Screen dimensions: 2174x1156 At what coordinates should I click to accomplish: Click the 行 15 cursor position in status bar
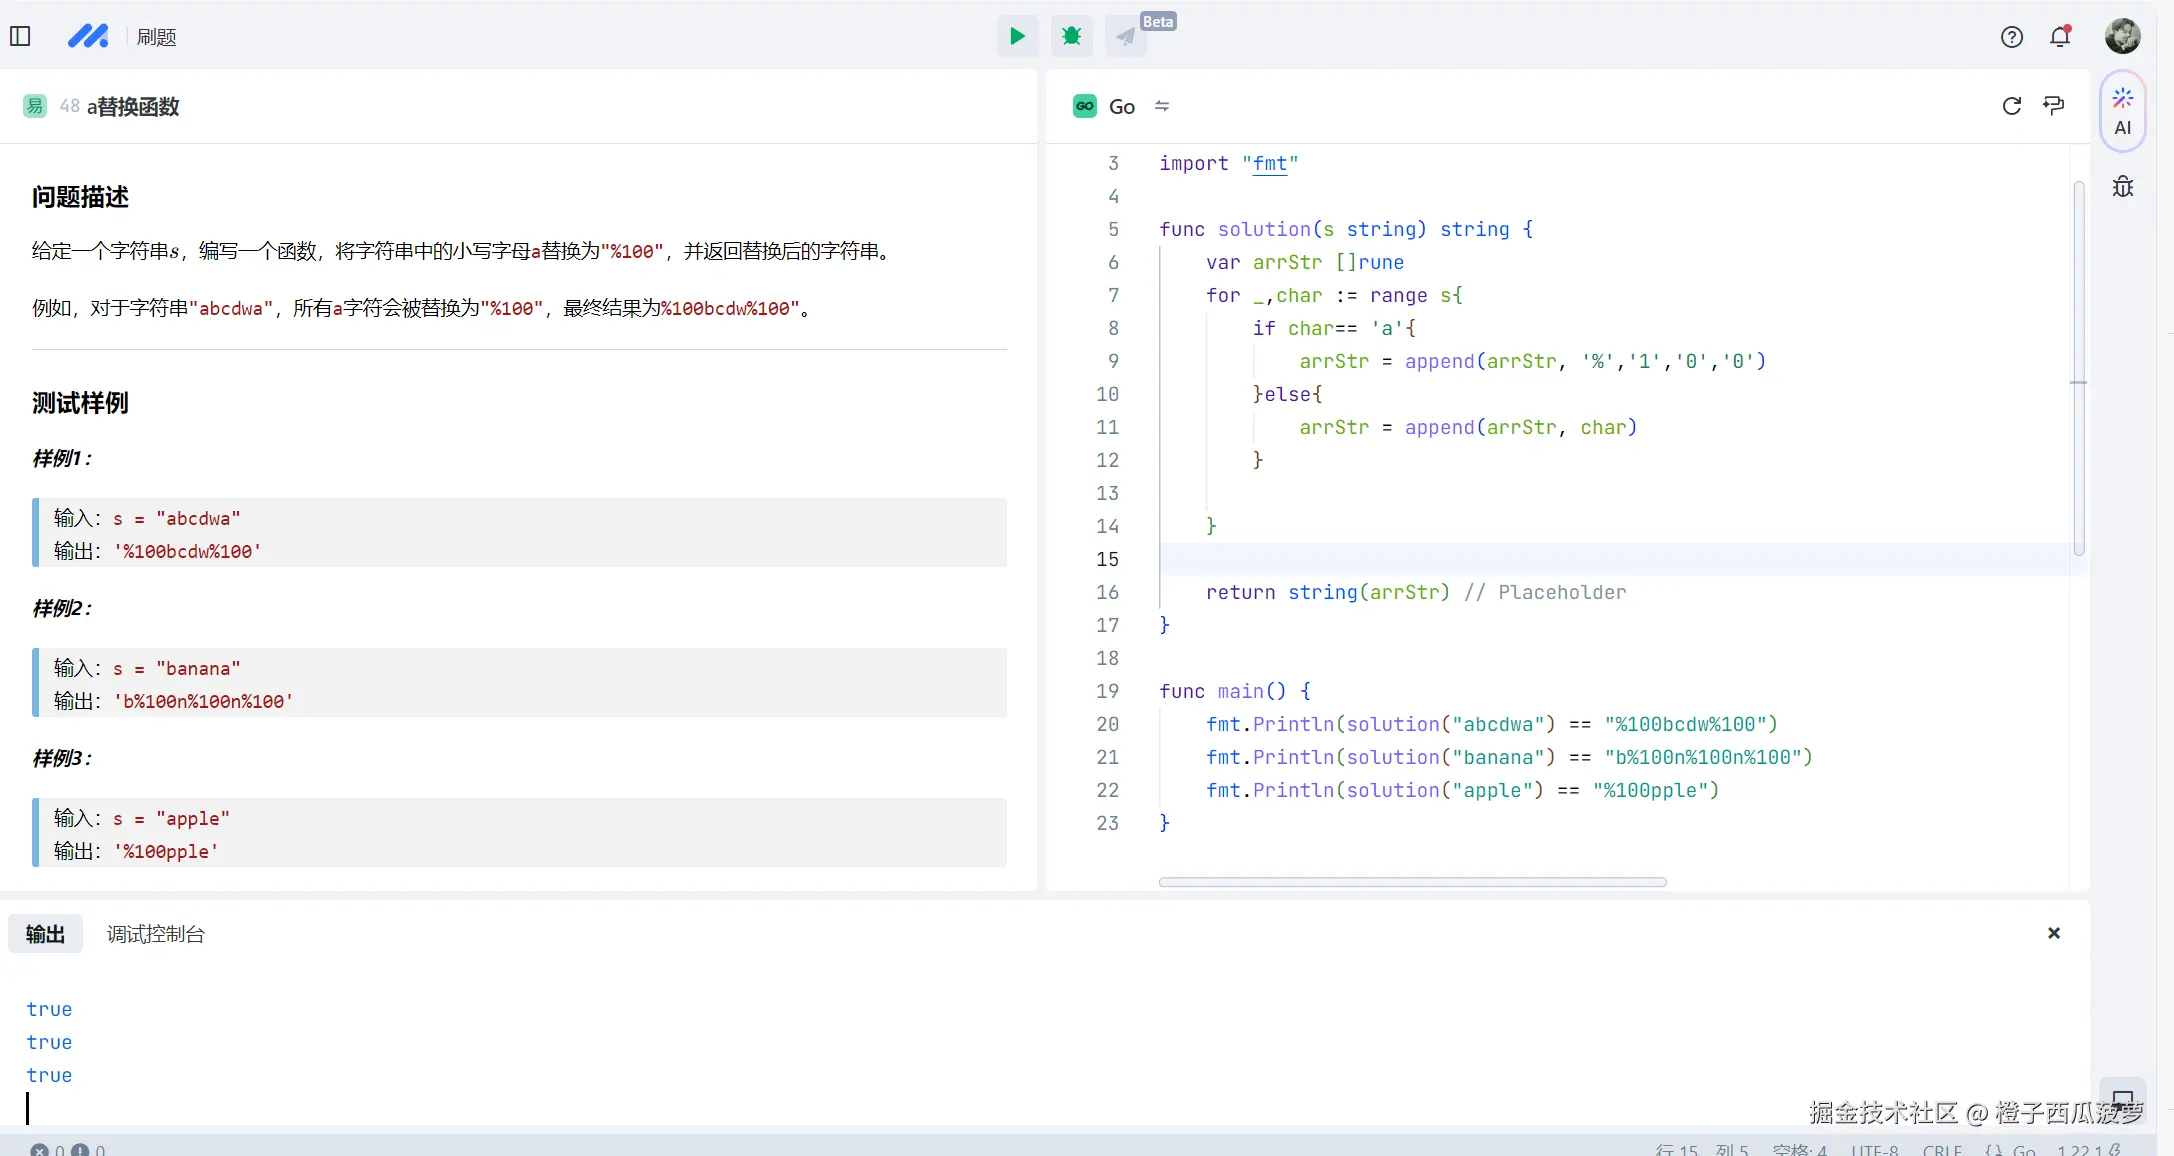pyautogui.click(x=1676, y=1150)
